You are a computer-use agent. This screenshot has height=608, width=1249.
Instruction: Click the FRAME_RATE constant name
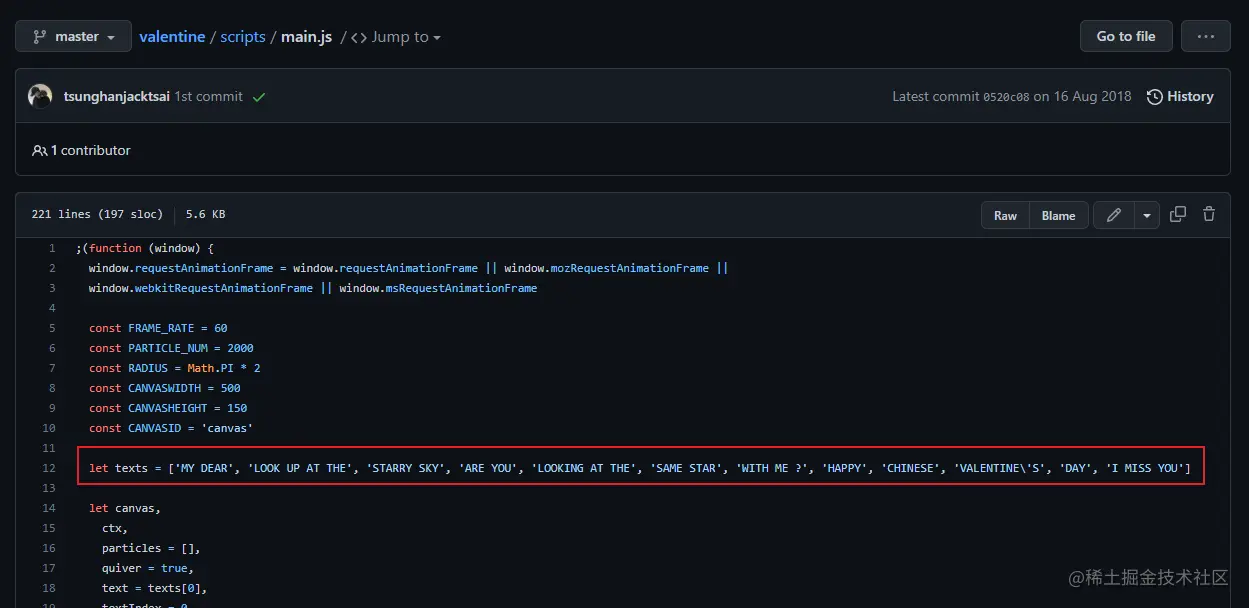pyautogui.click(x=161, y=328)
